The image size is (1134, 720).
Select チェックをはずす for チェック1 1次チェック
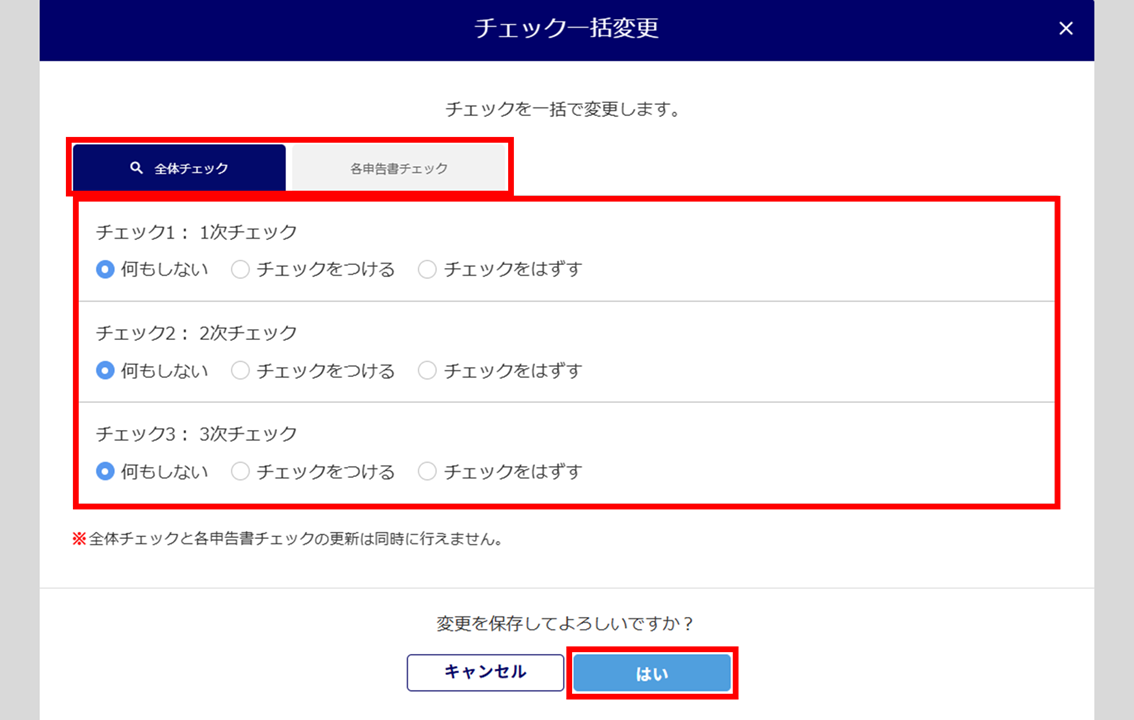tap(427, 269)
